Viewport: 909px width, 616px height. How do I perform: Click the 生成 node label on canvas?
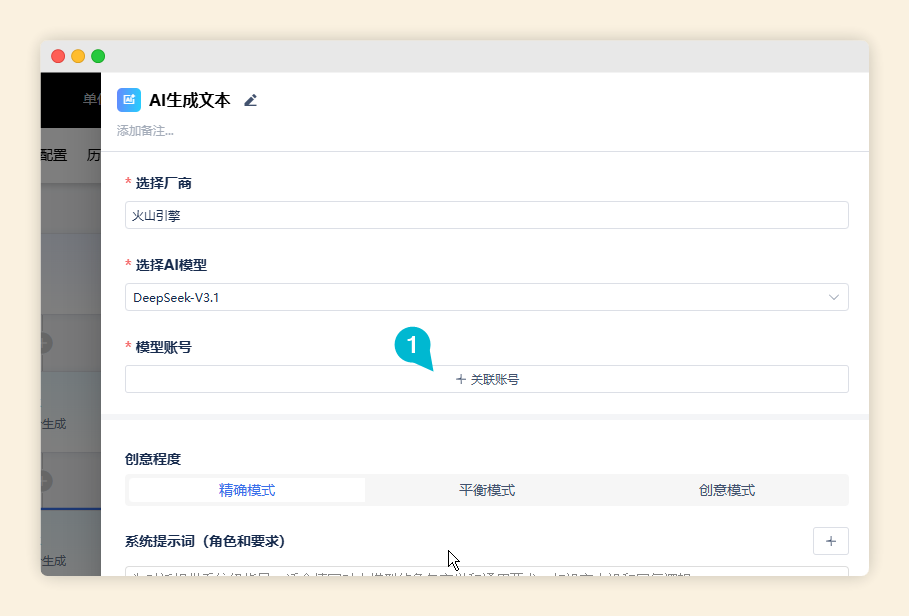(54, 424)
